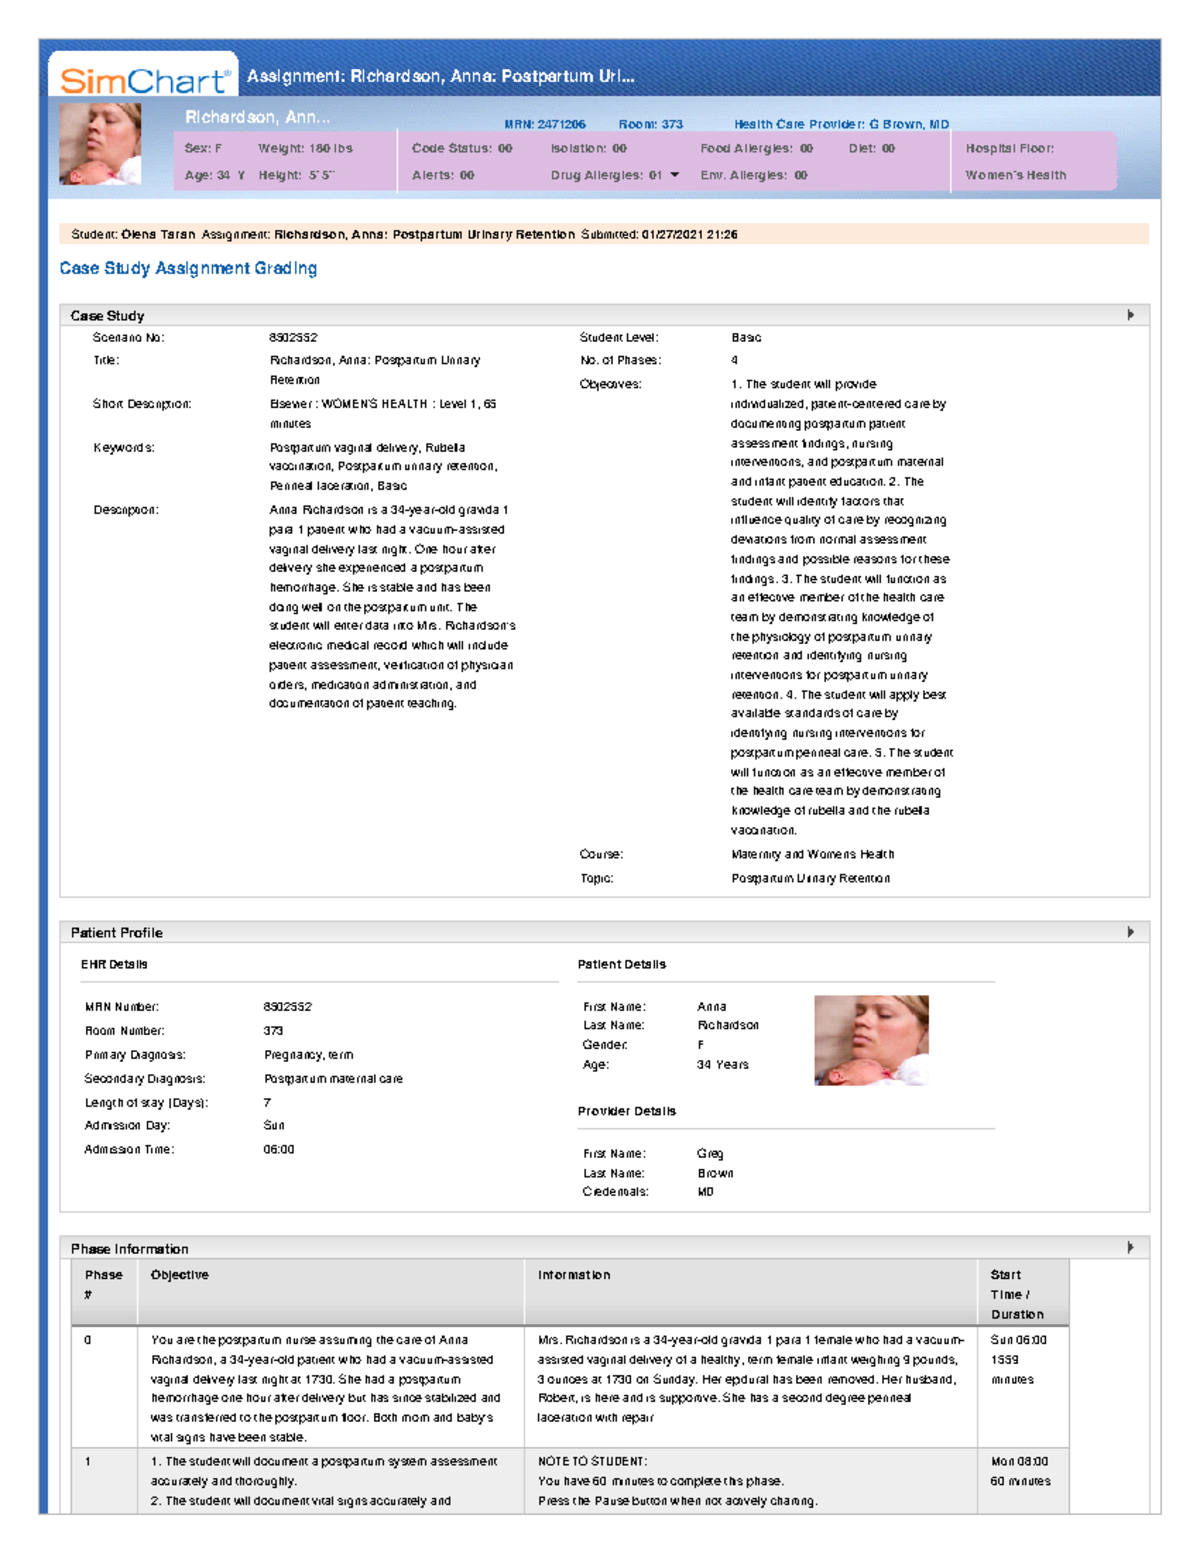Click the Objective column header in phase table
Image resolution: width=1200 pixels, height=1553 pixels.
(x=180, y=1275)
